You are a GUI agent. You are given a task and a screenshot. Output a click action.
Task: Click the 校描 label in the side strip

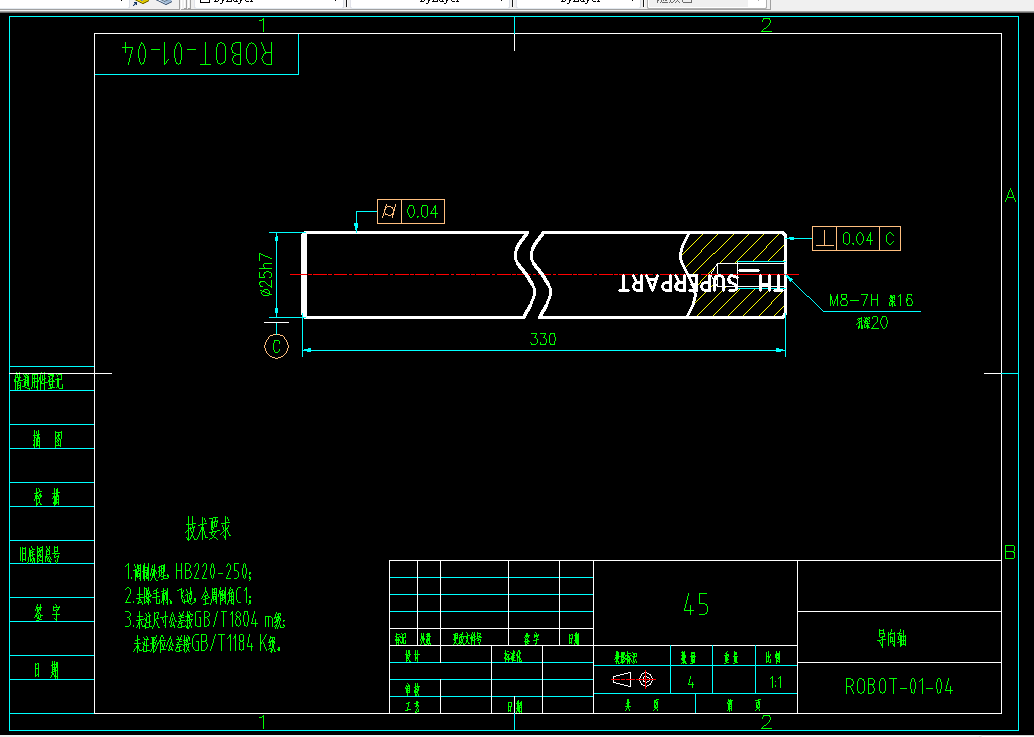click(48, 496)
